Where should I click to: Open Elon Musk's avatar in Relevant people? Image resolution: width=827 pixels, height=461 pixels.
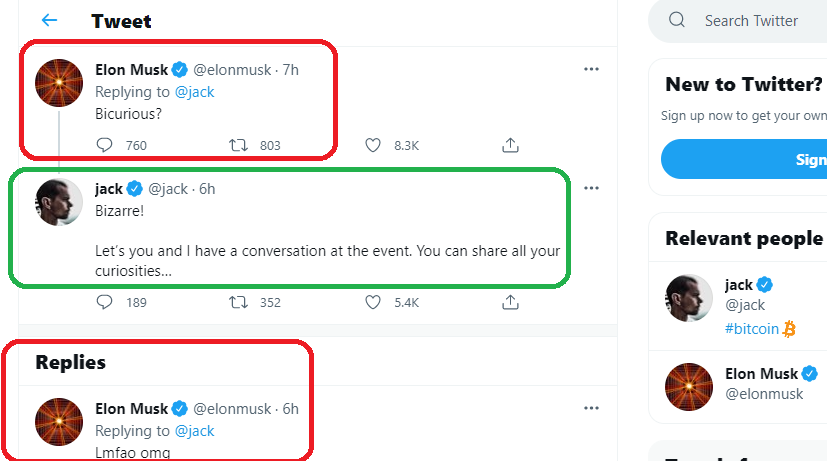(x=689, y=387)
